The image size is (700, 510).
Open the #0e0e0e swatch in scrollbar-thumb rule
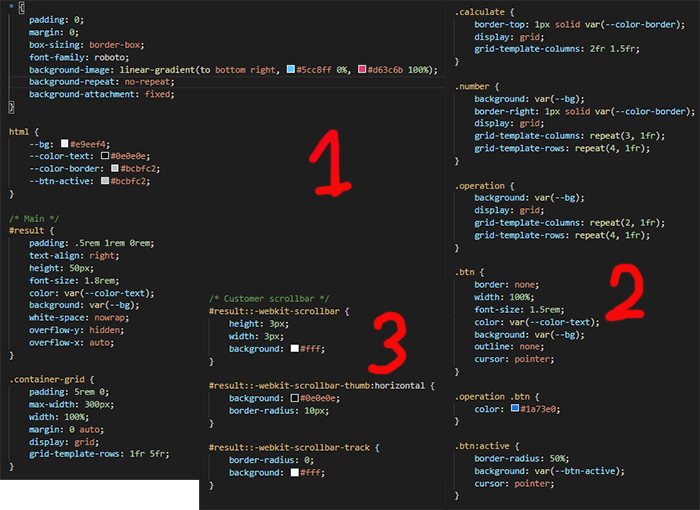coord(295,398)
